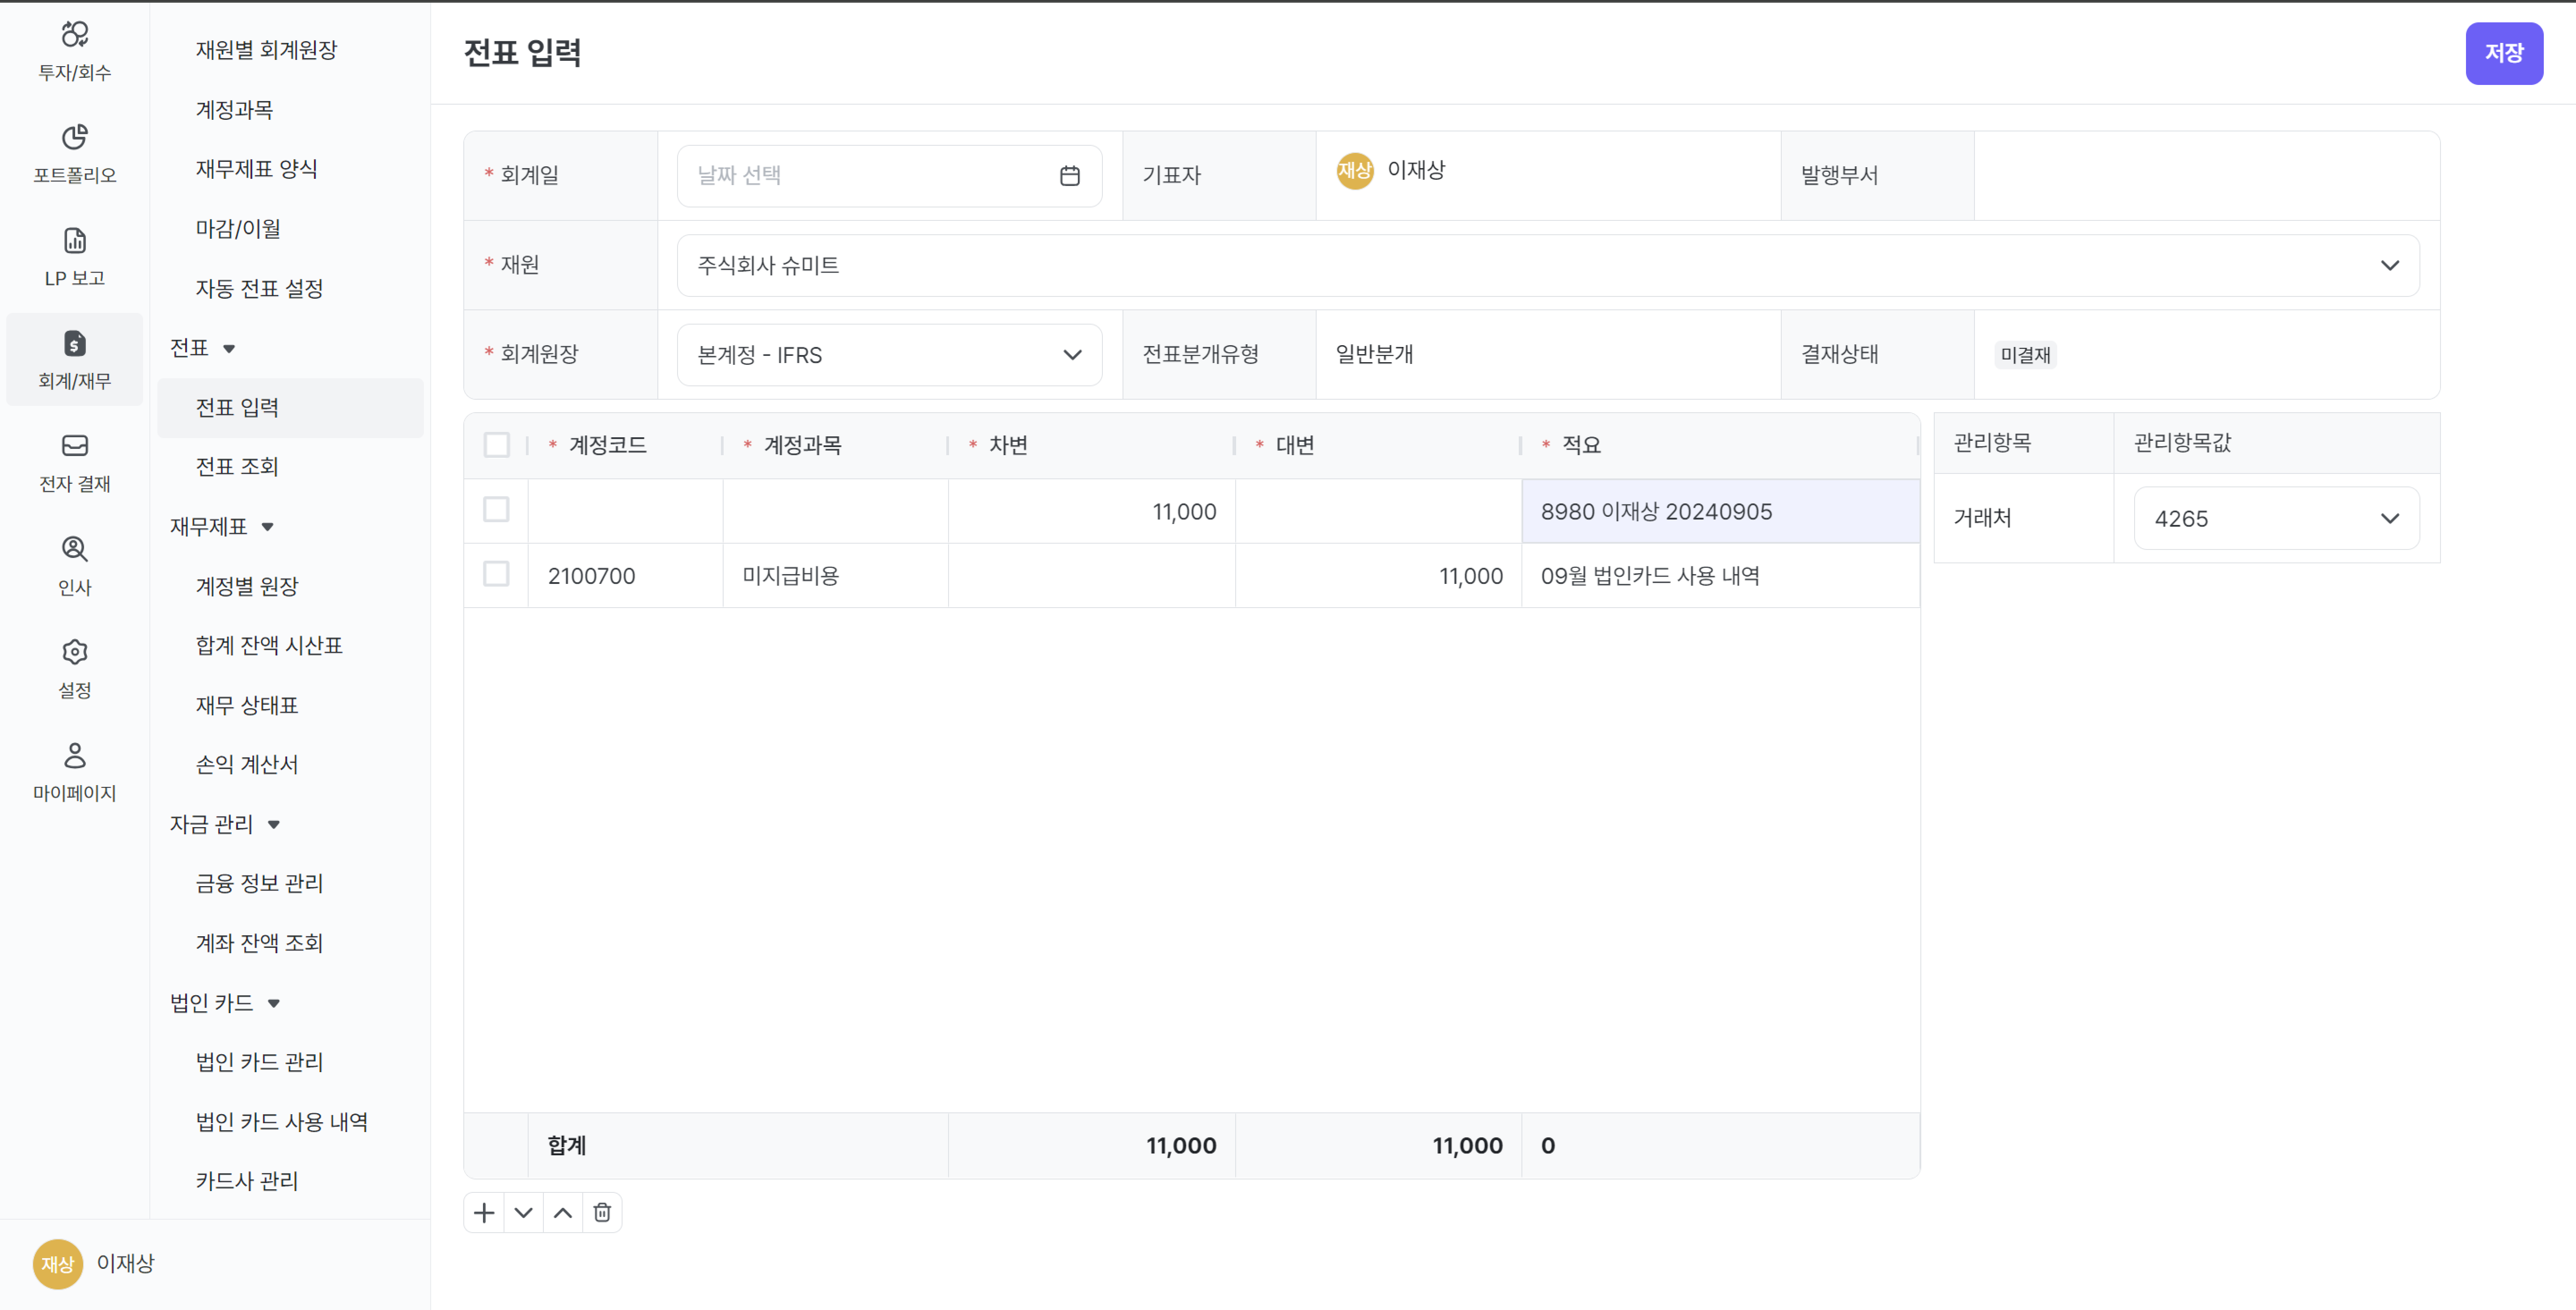Move row up with up arrow icon
2576x1310 pixels.
point(563,1212)
